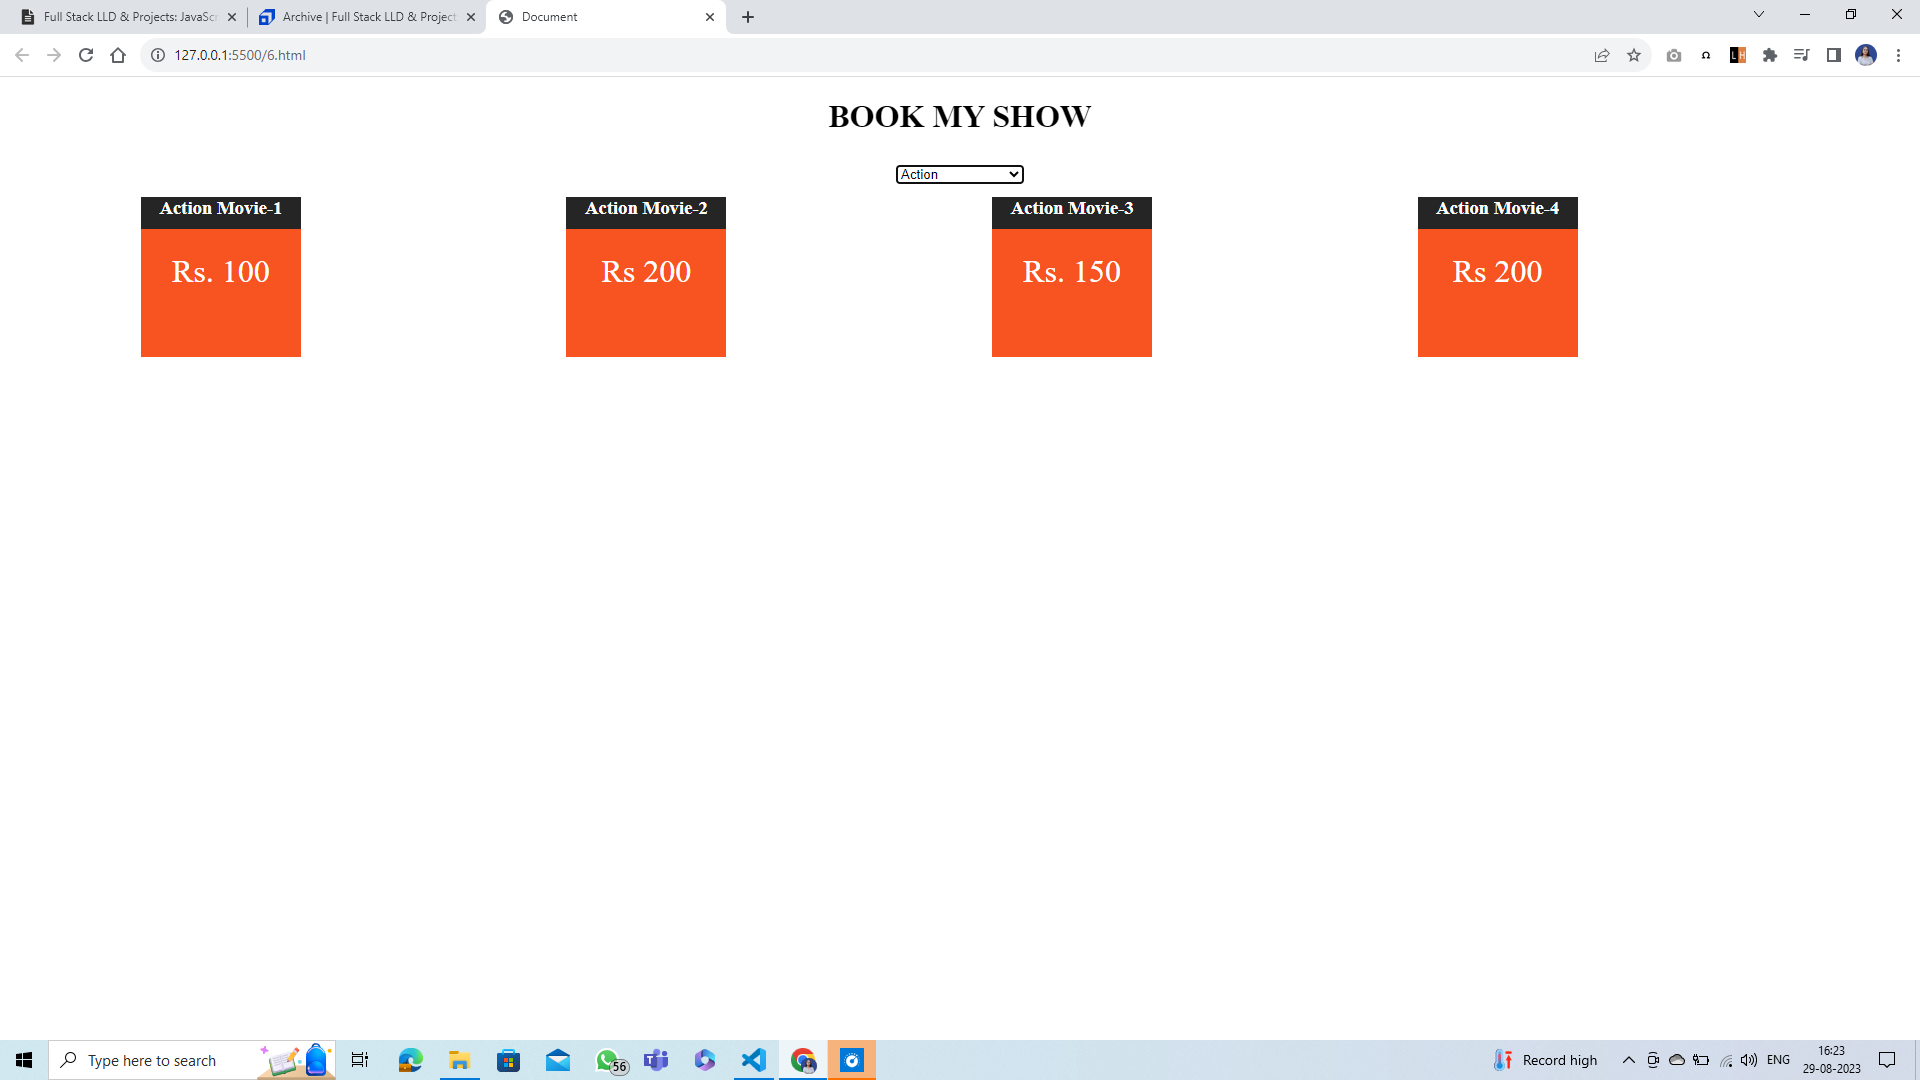Open Task View on taskbar
The height and width of the screenshot is (1080, 1920).
pos(360,1060)
